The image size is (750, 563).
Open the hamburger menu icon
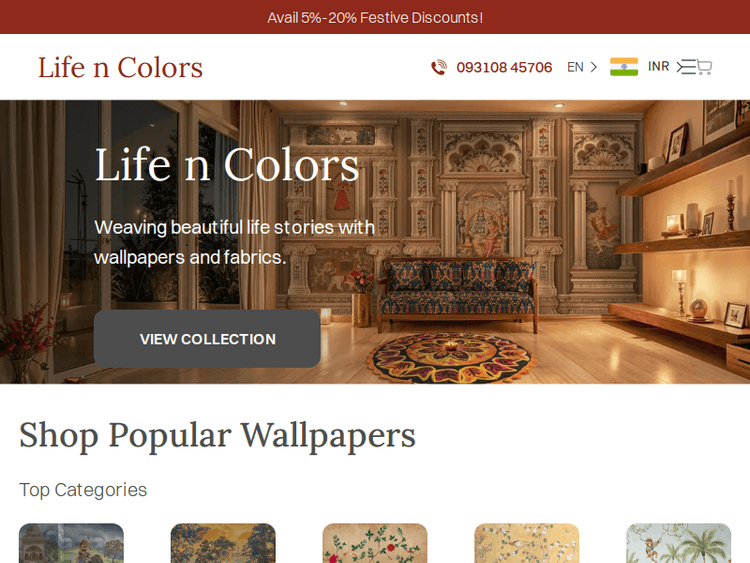(686, 67)
